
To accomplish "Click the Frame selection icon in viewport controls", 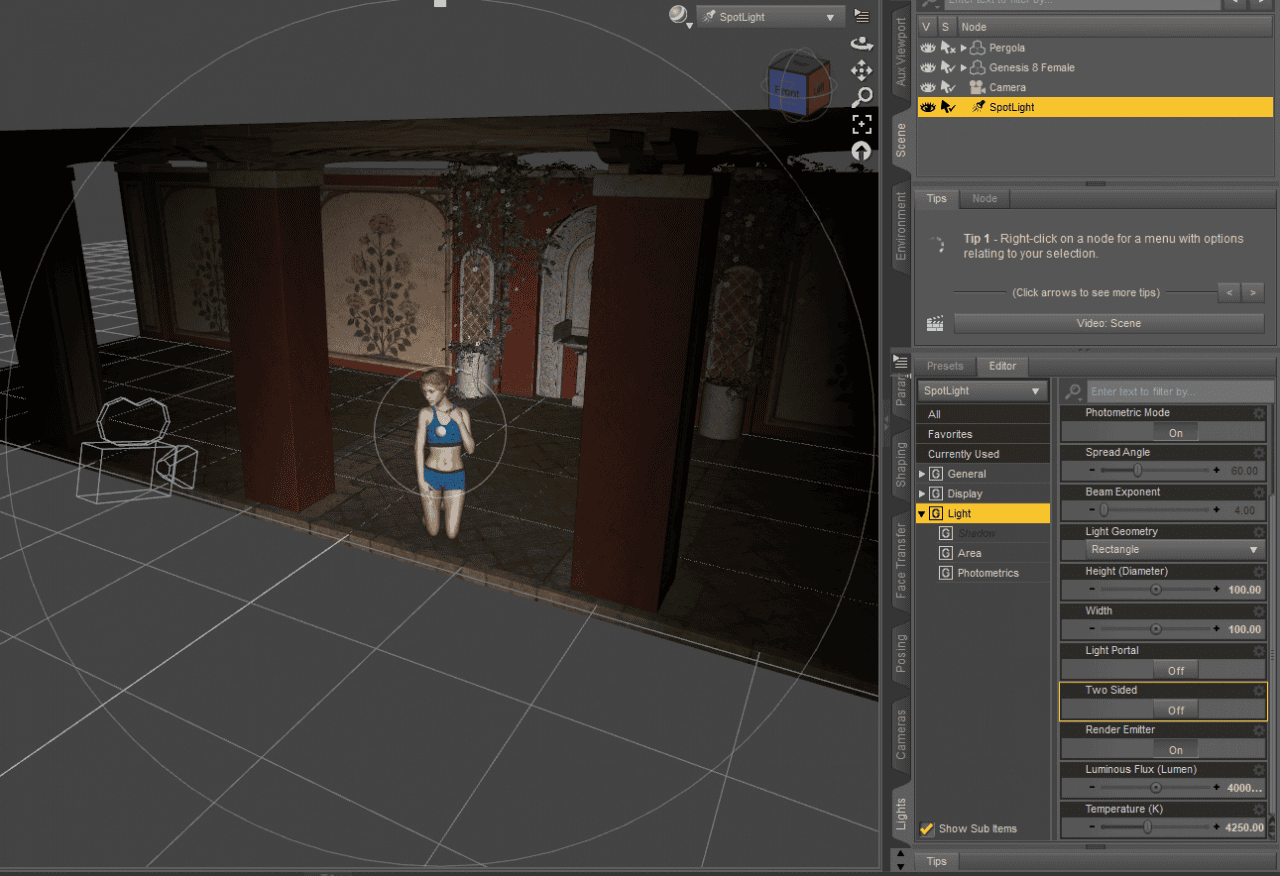I will (x=861, y=124).
